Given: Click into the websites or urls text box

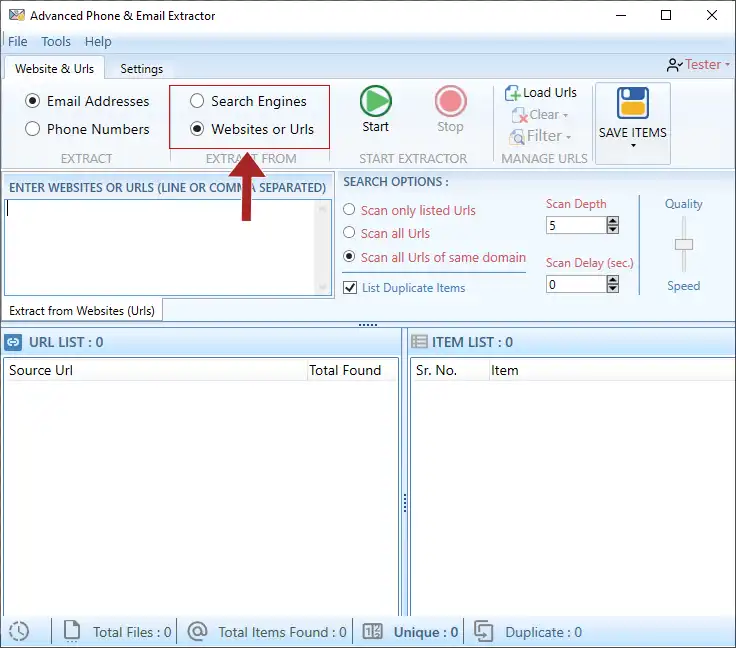Looking at the screenshot, I should pyautogui.click(x=161, y=248).
